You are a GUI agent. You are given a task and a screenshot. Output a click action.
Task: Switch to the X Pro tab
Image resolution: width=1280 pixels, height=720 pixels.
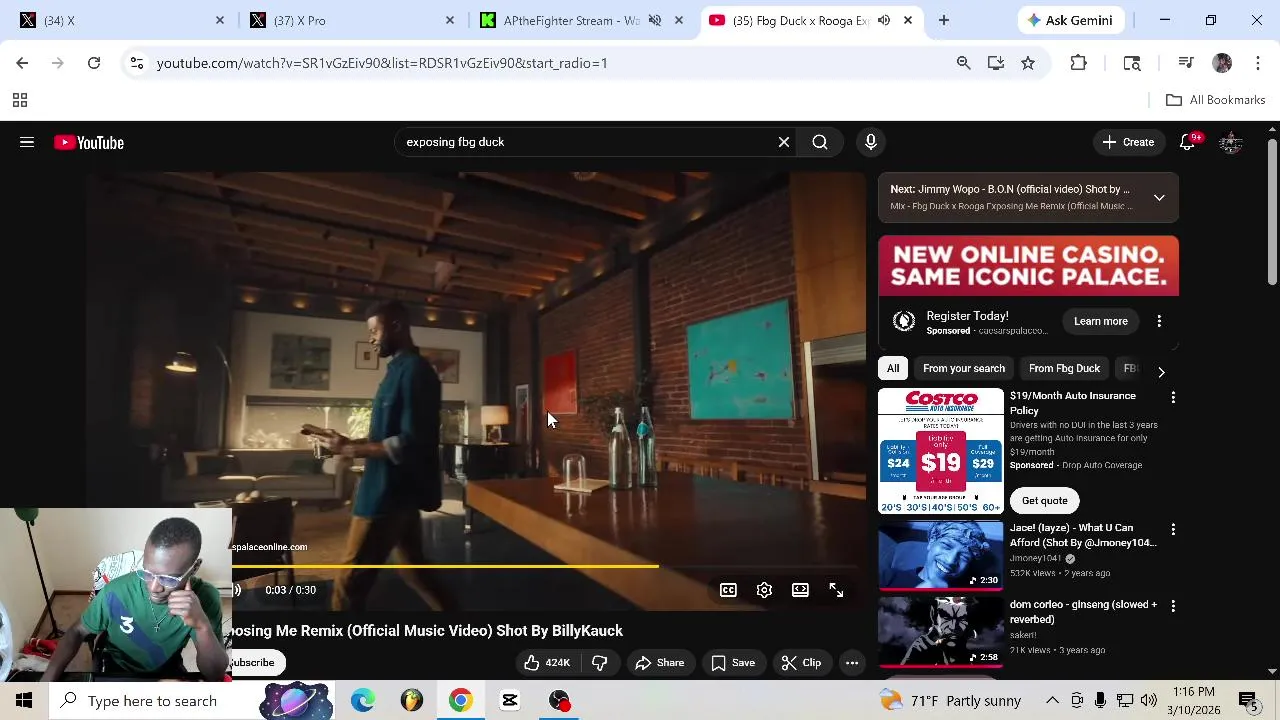(350, 20)
